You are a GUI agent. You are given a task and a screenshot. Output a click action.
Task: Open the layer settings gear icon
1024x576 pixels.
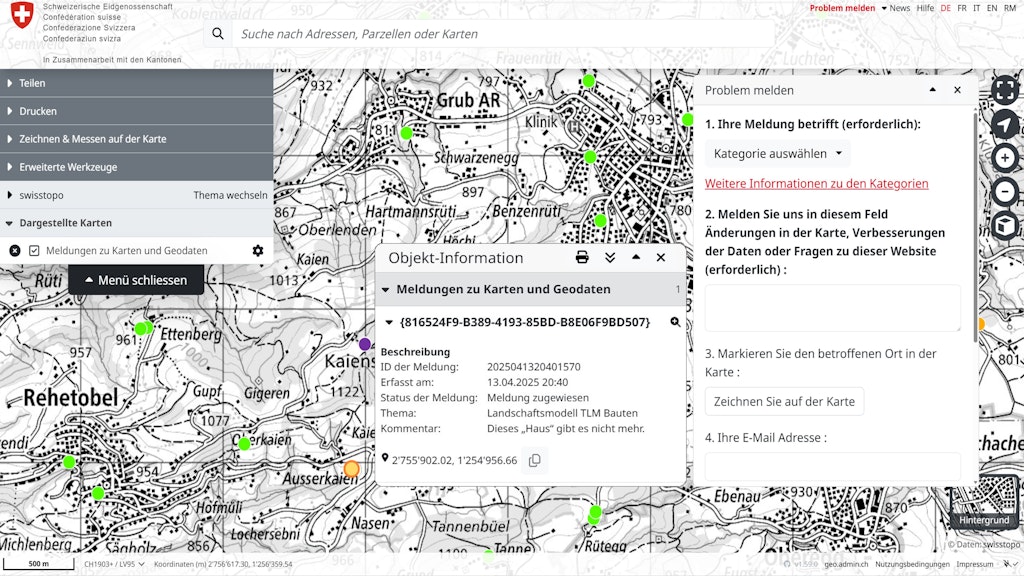[x=258, y=251]
